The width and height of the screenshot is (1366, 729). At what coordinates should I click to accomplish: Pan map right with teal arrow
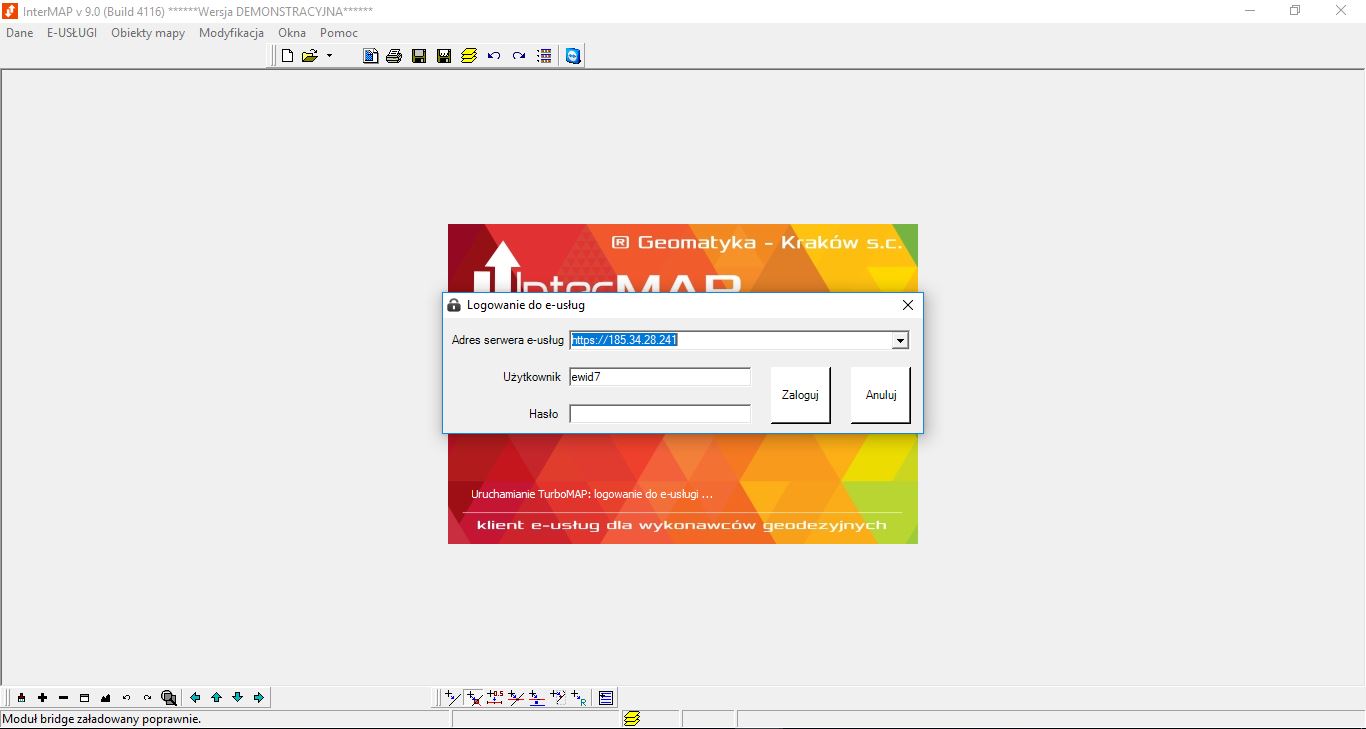(x=258, y=697)
